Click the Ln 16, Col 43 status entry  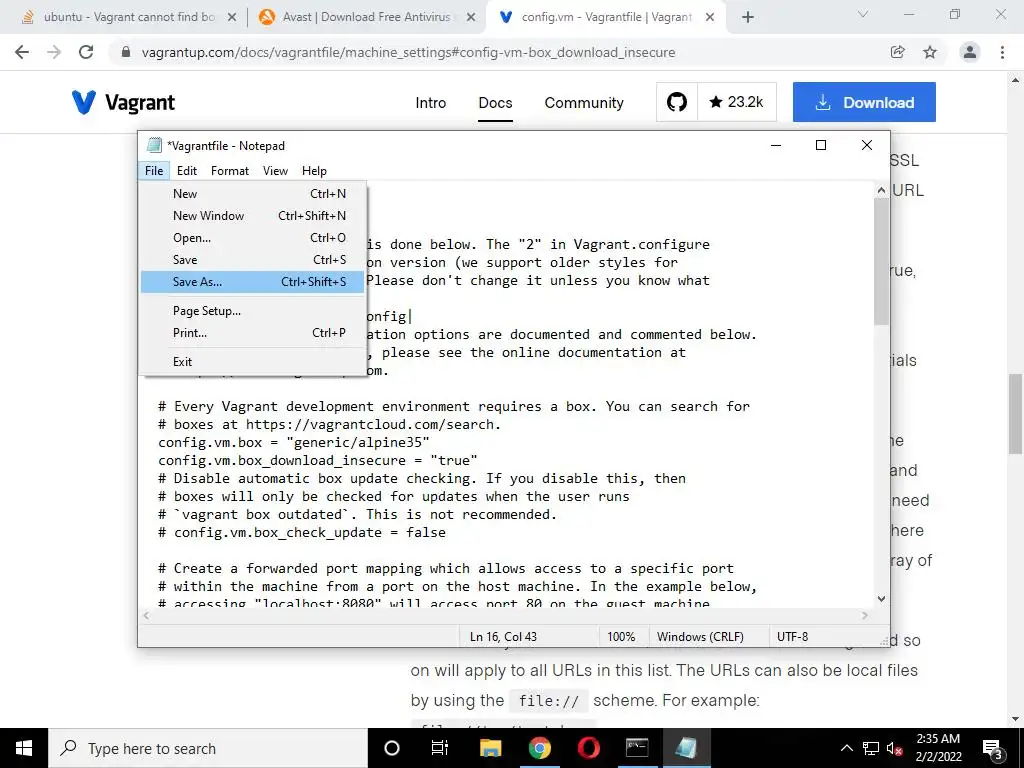coord(504,636)
